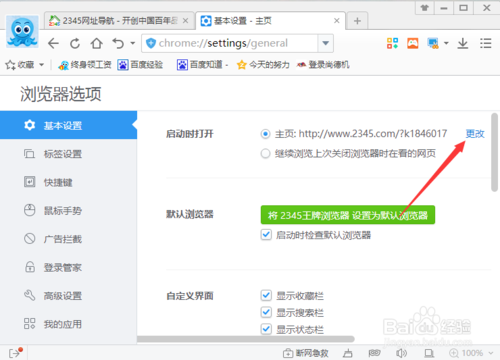Open the colorful app grid icon
The image size is (500, 360).
point(392,43)
